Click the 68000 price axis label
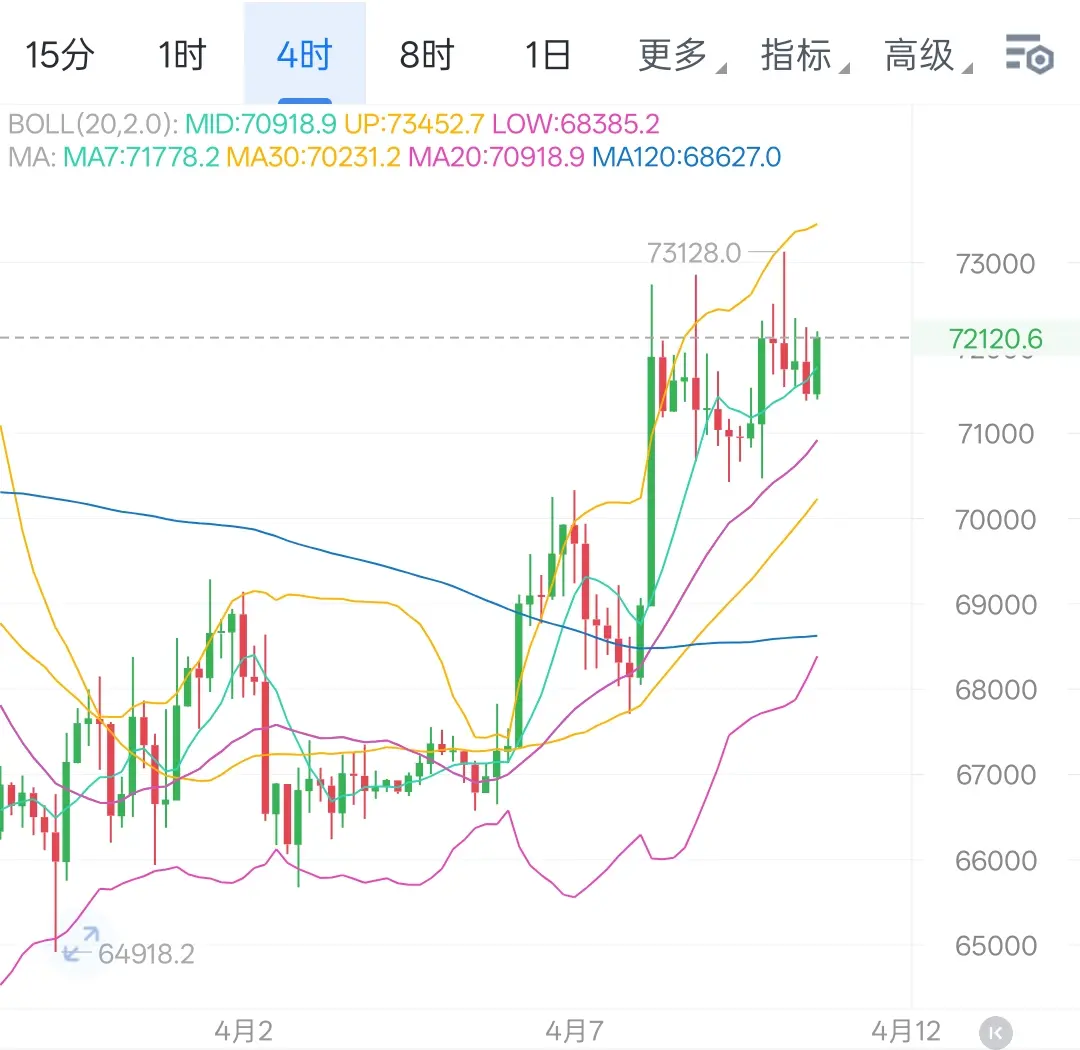This screenshot has width=1080, height=1050. tap(995, 690)
